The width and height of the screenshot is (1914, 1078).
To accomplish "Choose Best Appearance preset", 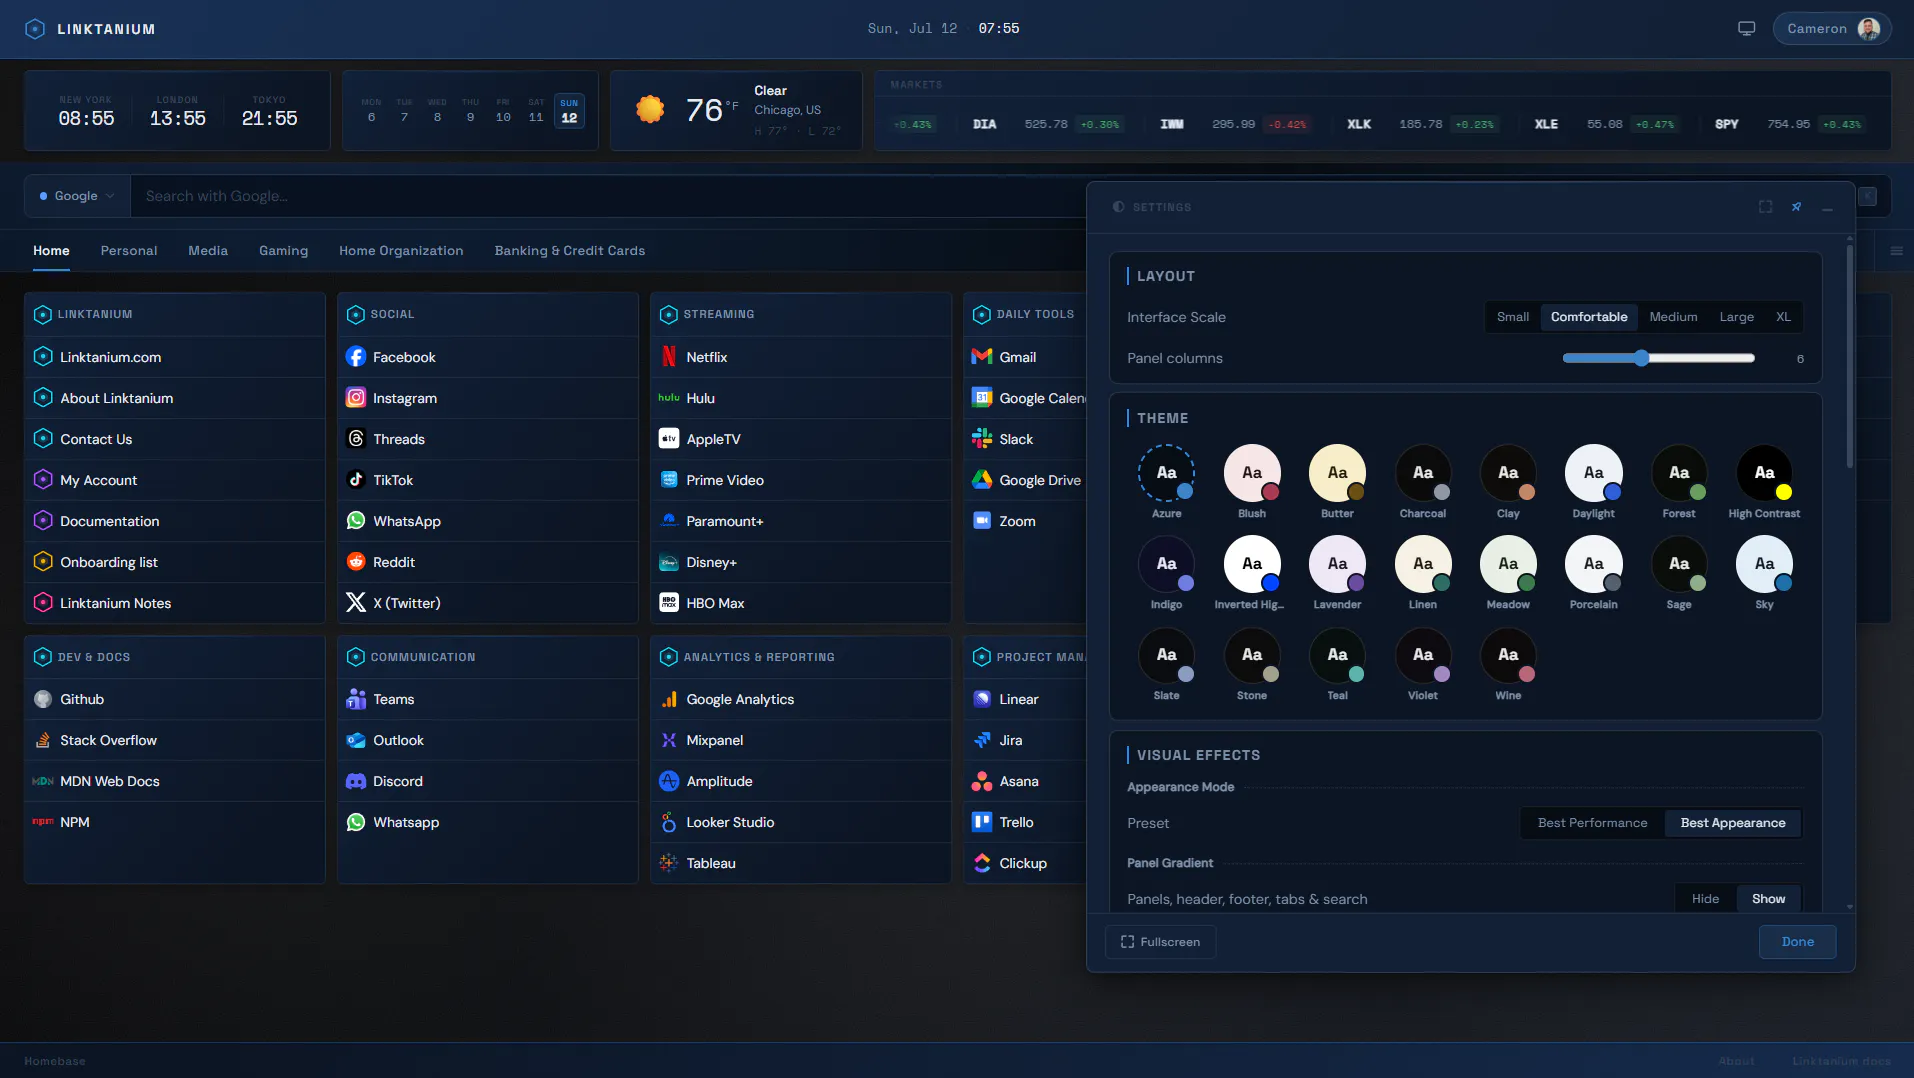I will pyautogui.click(x=1732, y=823).
